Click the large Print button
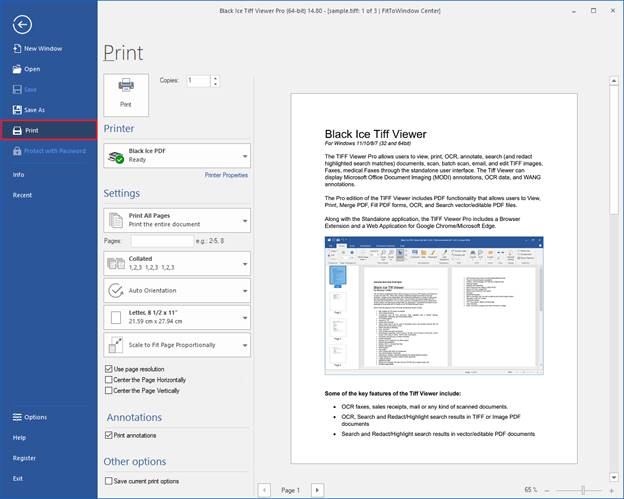Screen dimensions: 624x499 pyautogui.click(x=126, y=95)
